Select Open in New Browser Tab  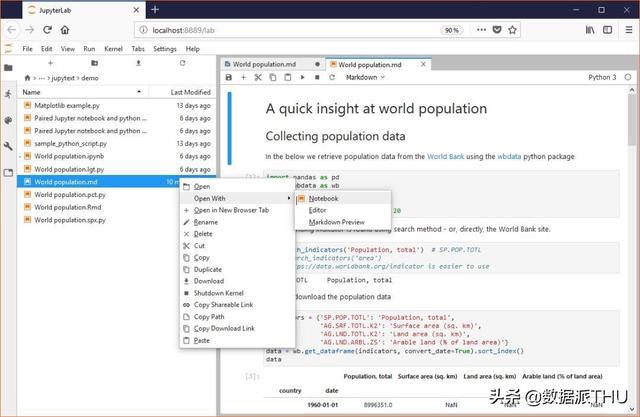[238, 210]
